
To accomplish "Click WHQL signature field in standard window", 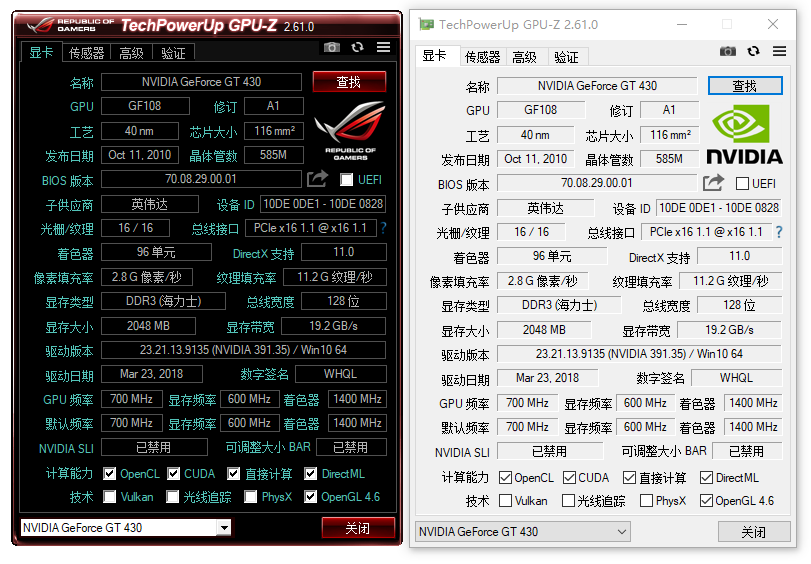I will 737,378.
